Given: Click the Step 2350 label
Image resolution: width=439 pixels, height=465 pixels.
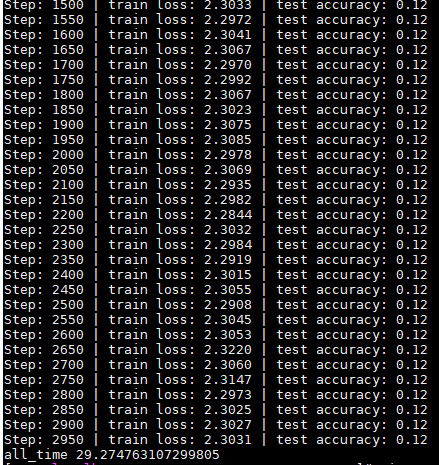Looking at the screenshot, I should tap(44, 260).
